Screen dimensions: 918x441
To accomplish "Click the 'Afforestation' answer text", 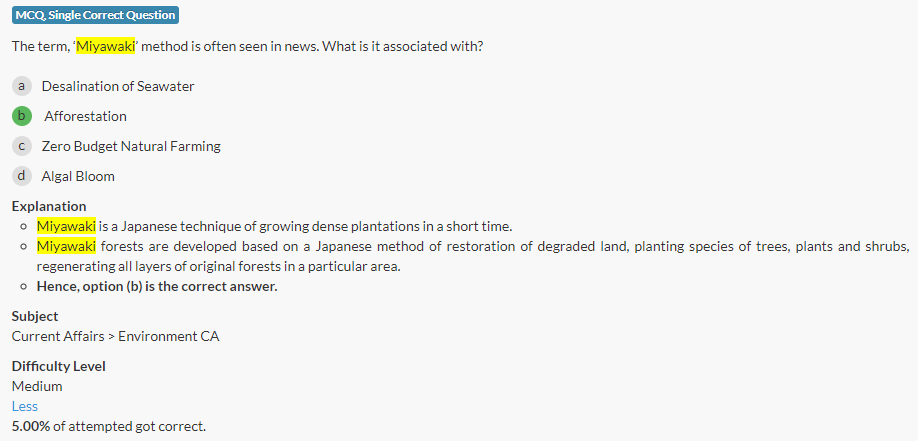I will [x=85, y=116].
